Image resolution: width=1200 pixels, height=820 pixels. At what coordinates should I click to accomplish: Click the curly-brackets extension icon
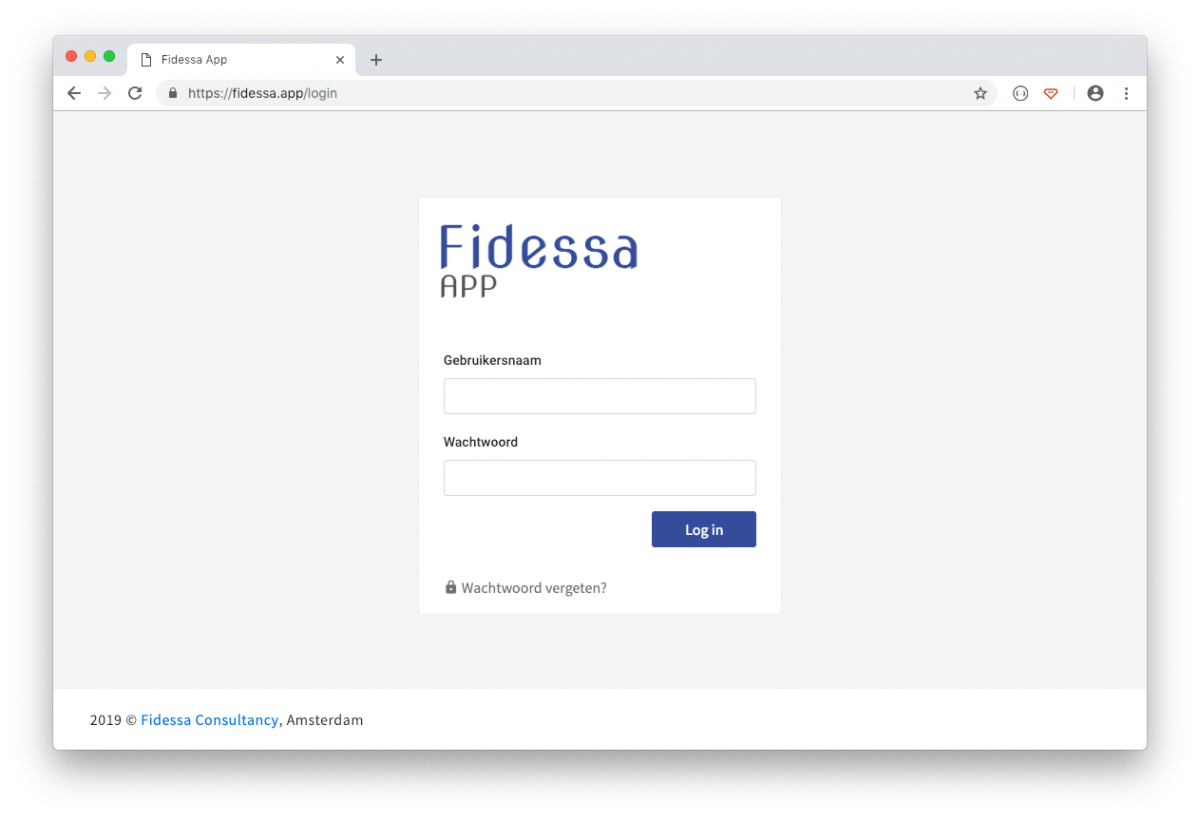(1020, 92)
